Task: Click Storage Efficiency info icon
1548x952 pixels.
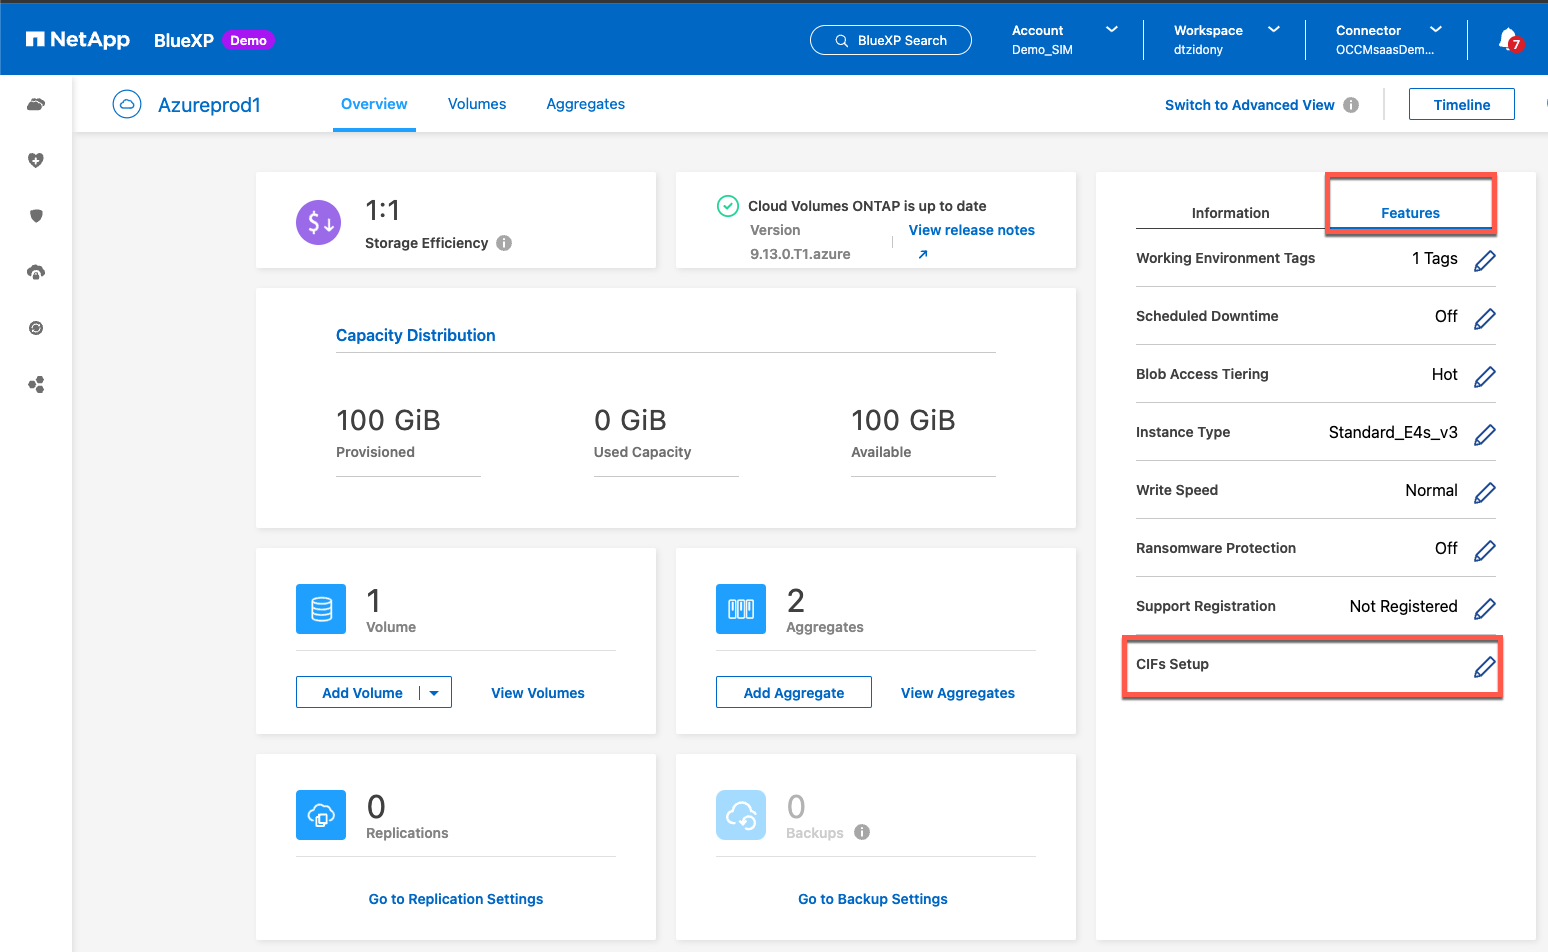Action: click(504, 243)
